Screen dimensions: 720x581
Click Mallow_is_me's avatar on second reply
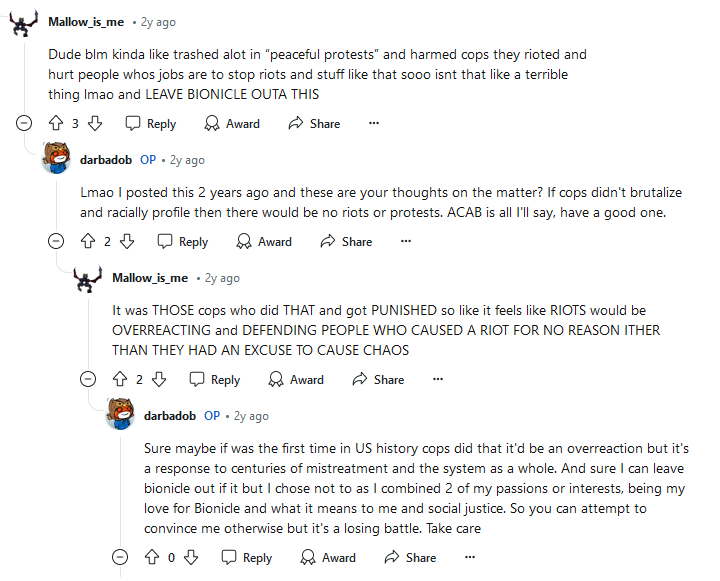[x=88, y=279]
